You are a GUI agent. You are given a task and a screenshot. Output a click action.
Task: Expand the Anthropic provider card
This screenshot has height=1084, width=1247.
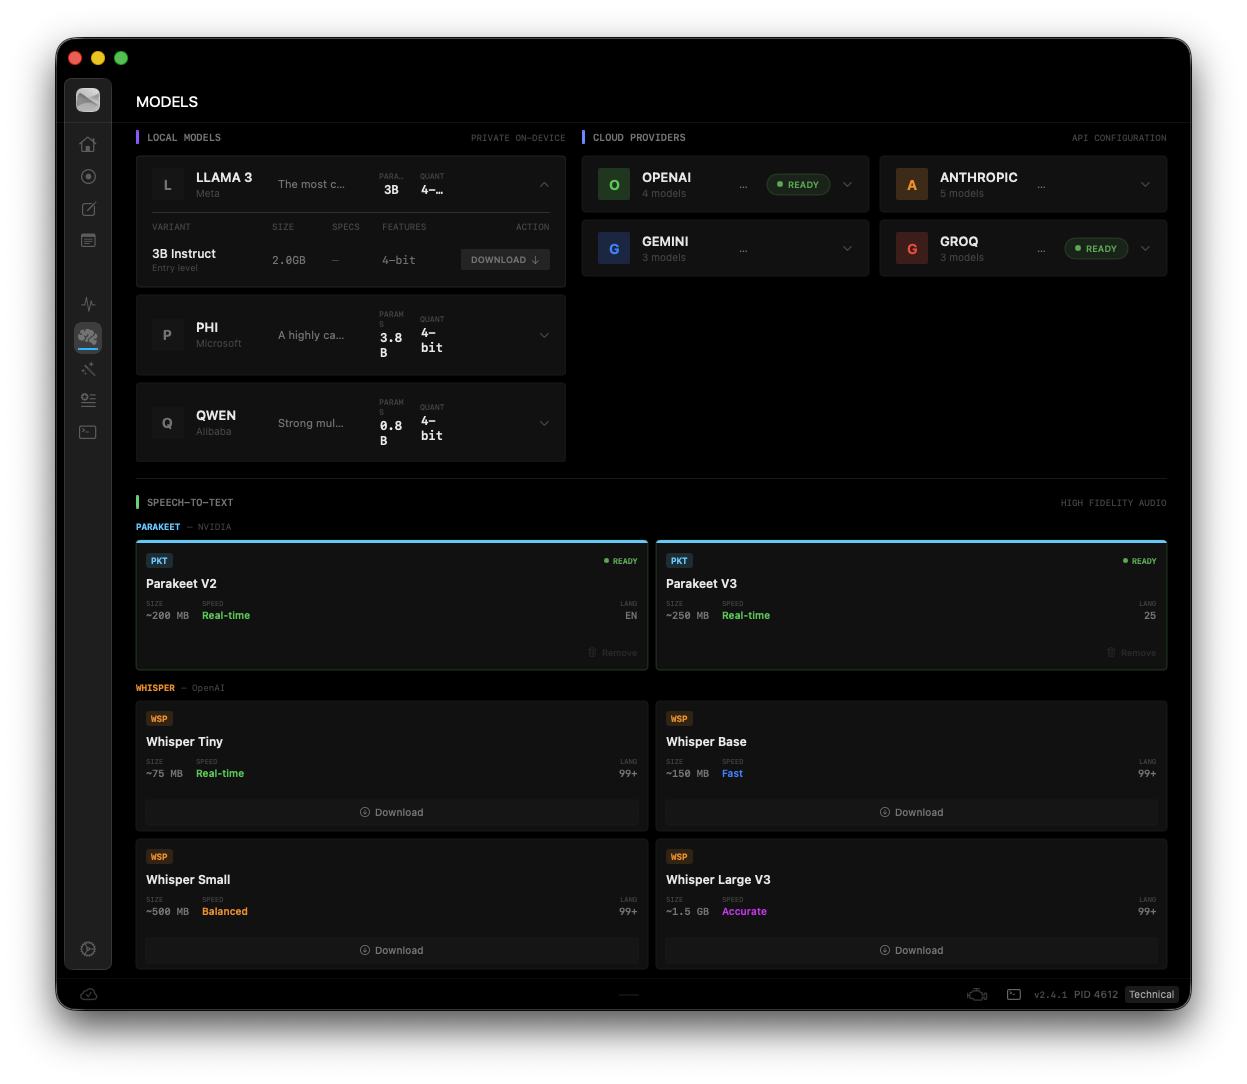(x=1145, y=184)
